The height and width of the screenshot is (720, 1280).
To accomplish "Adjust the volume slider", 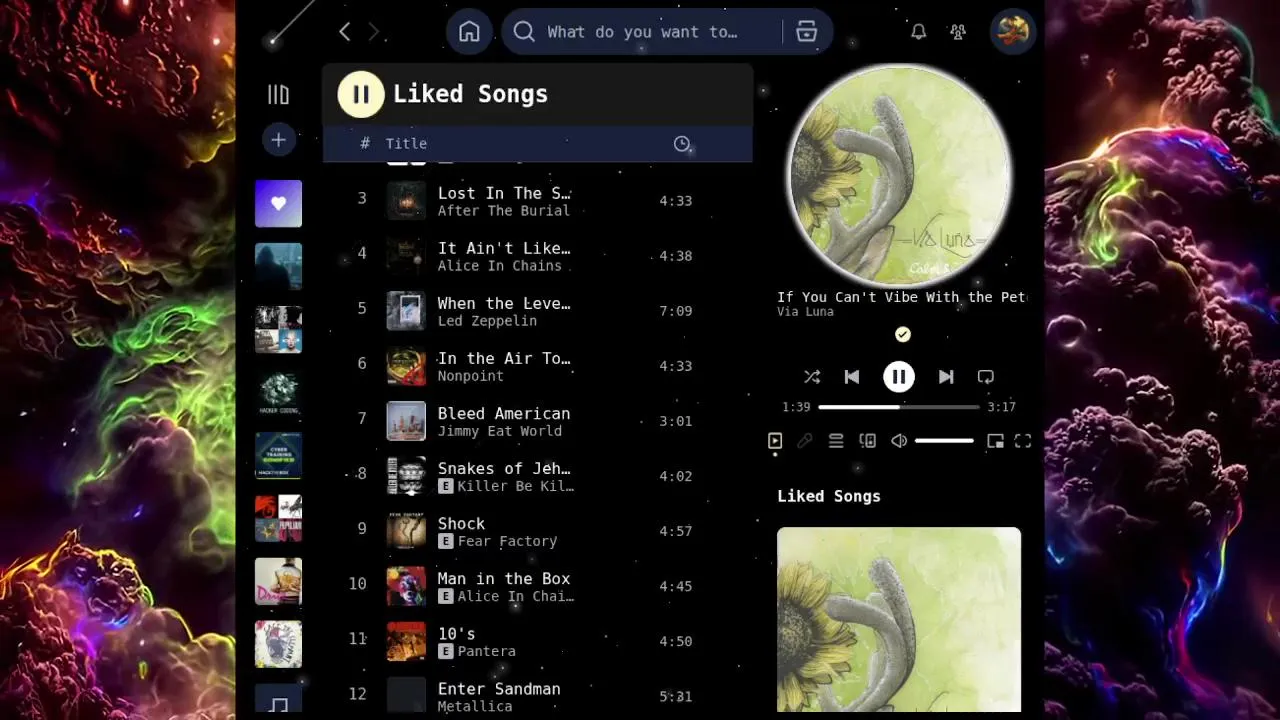I will click(x=944, y=441).
